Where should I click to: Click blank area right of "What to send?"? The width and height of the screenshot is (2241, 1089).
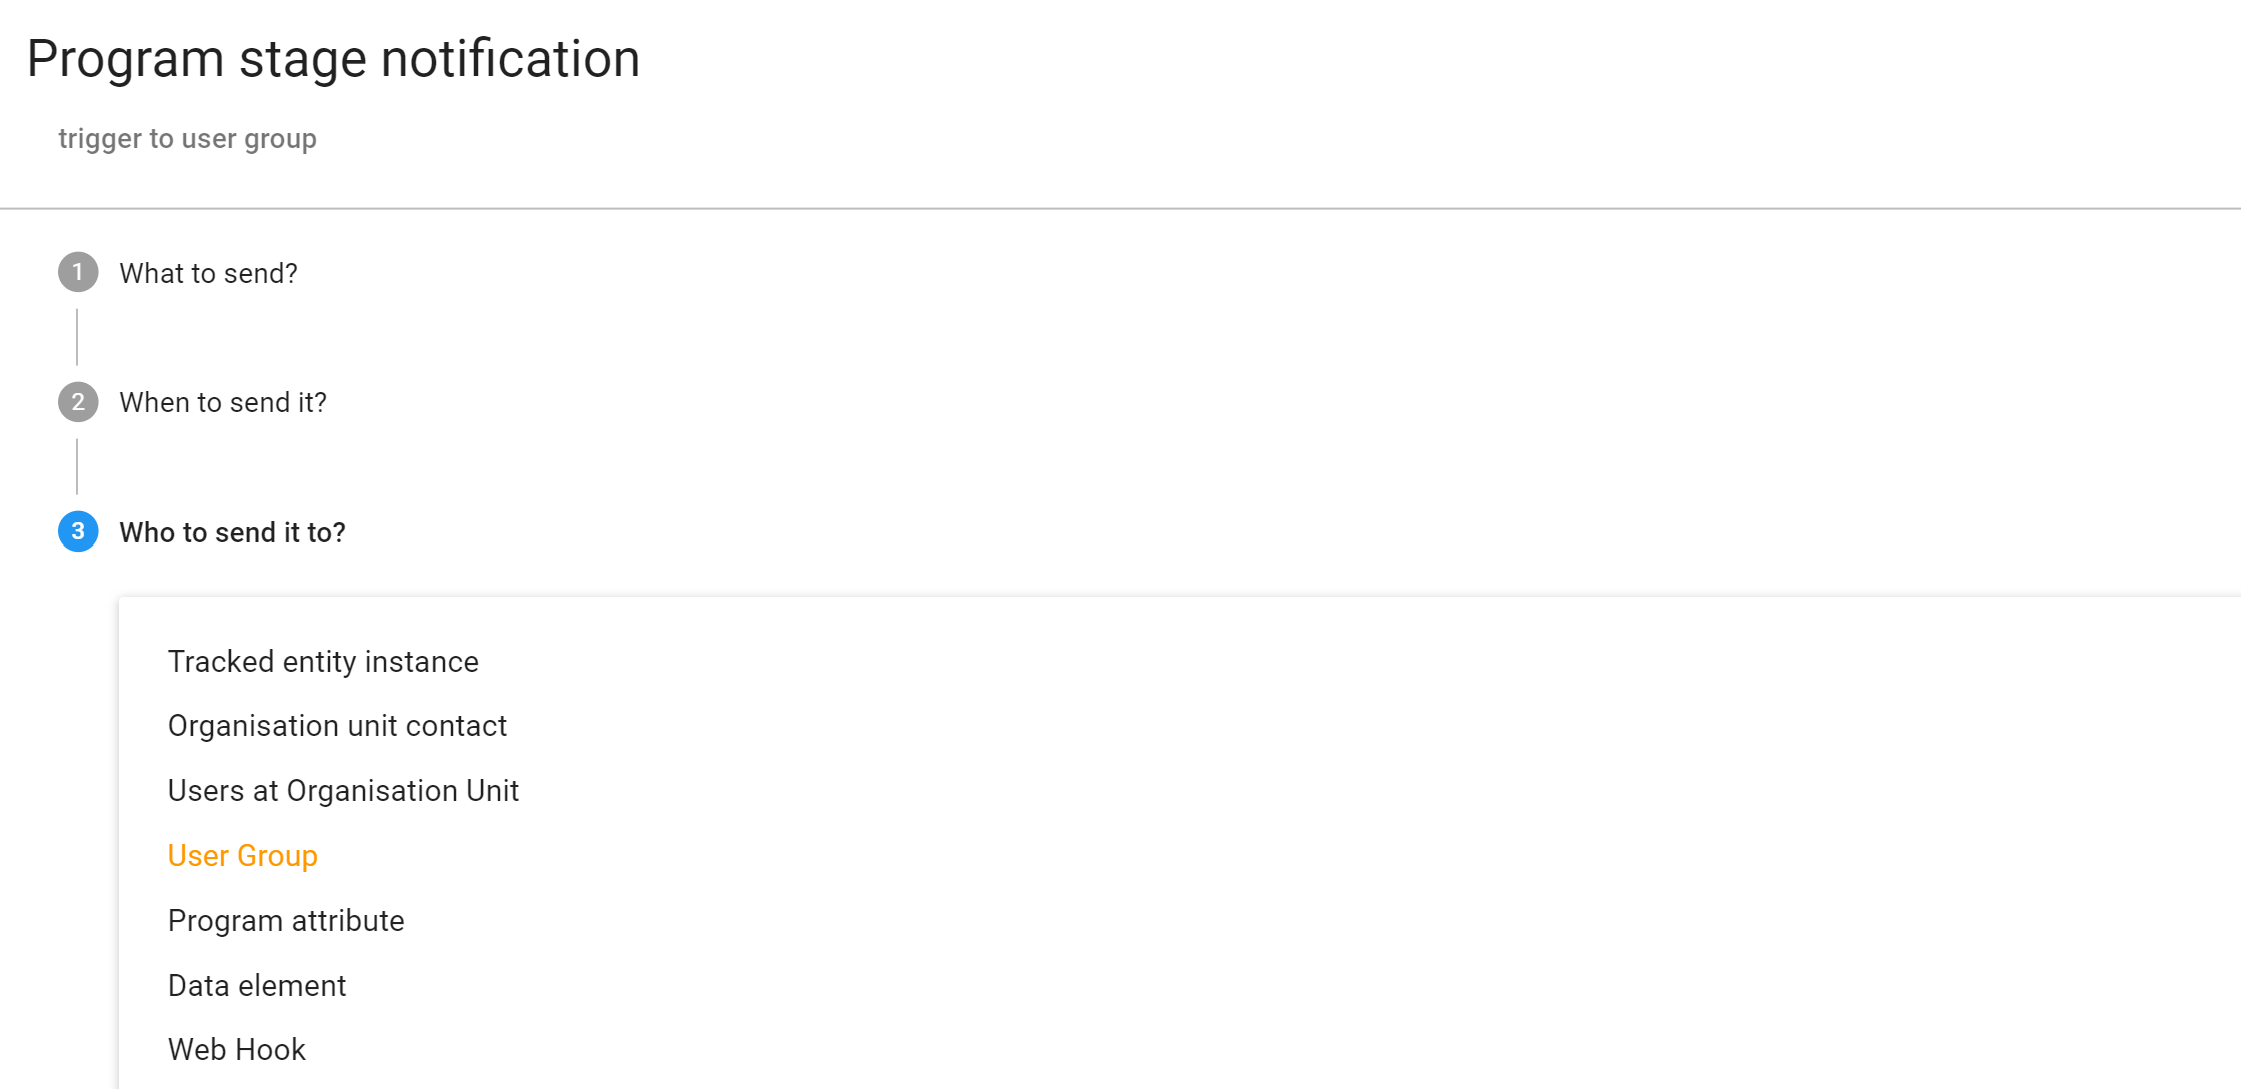(x=1200, y=273)
